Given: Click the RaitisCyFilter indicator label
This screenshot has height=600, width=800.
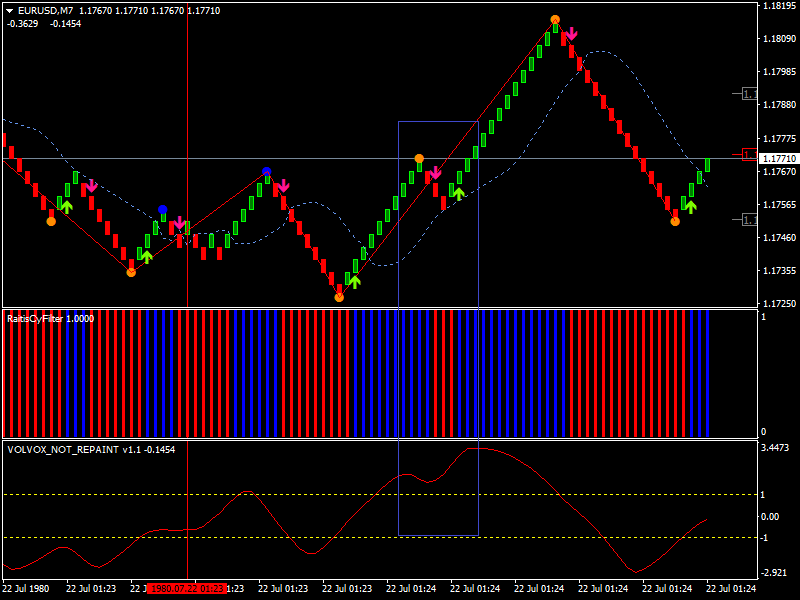Looking at the screenshot, I should 50,318.
